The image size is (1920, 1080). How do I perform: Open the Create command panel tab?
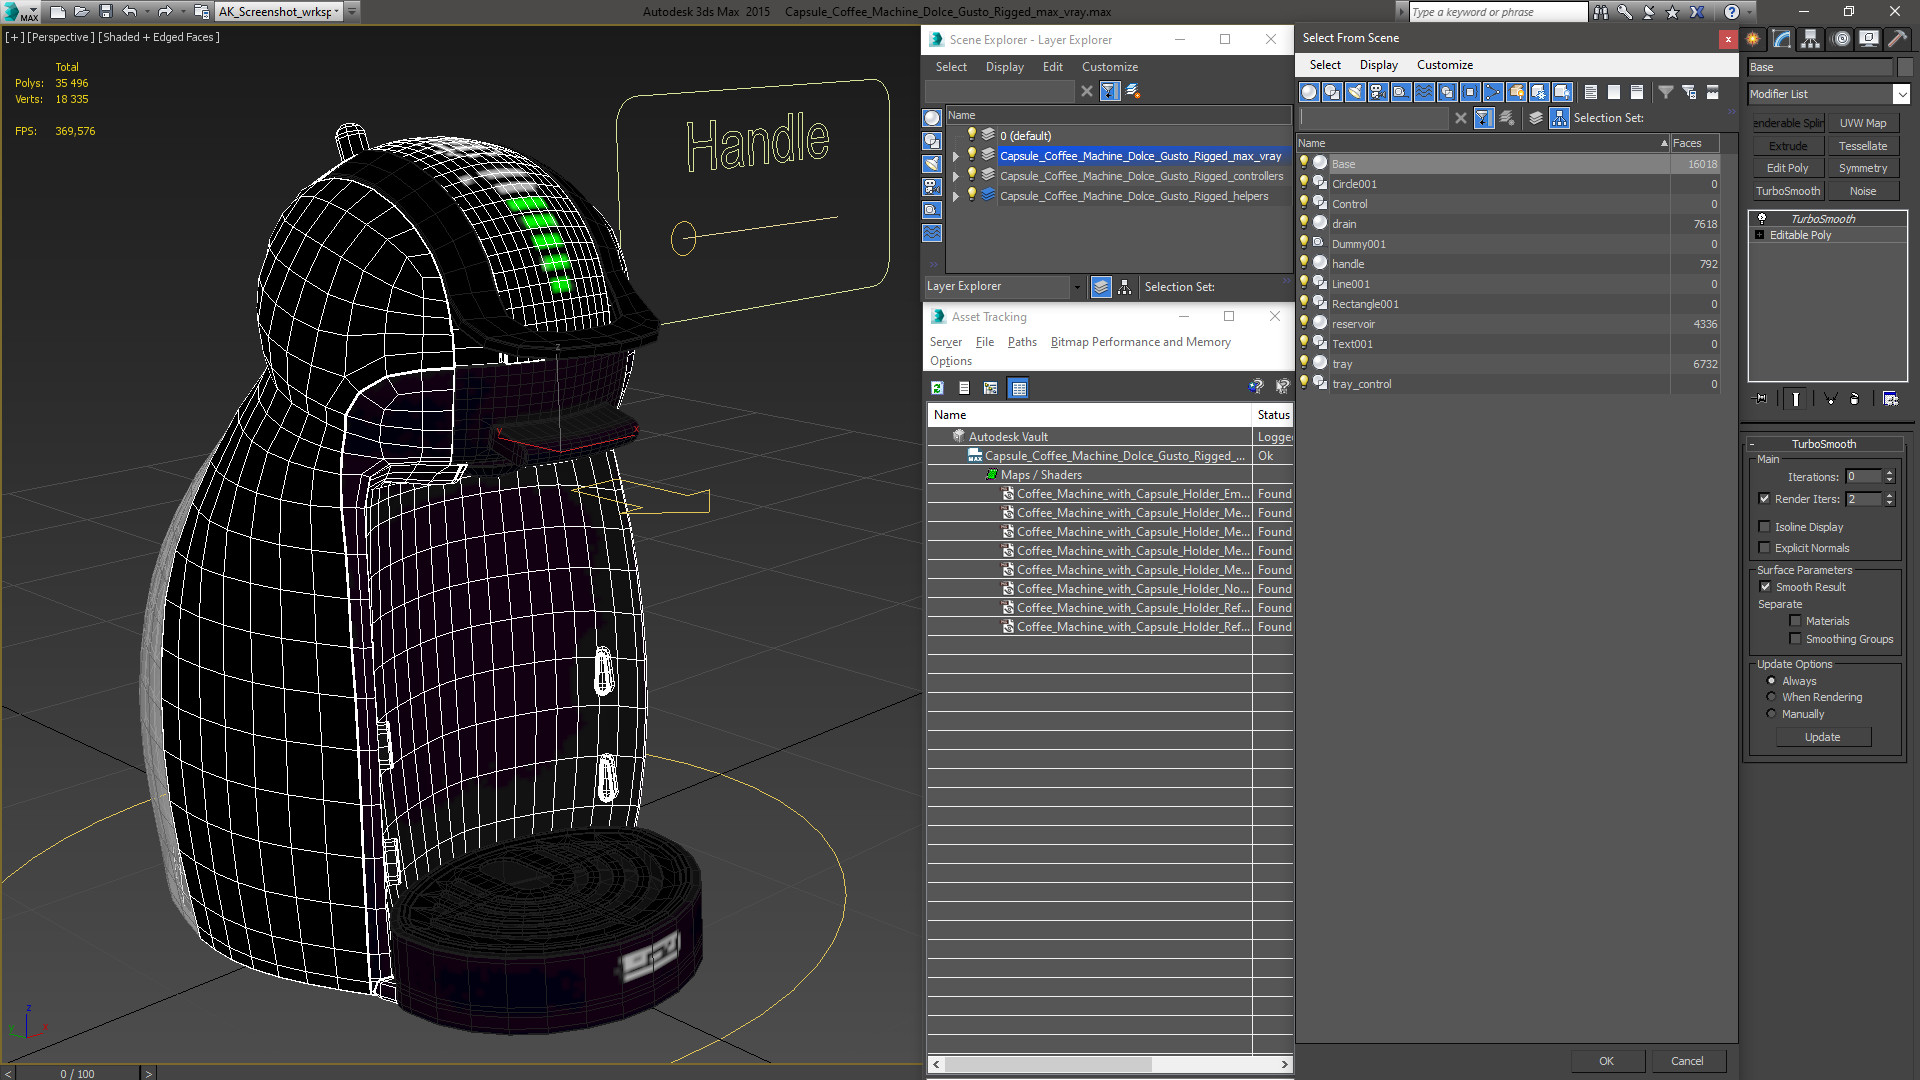point(1753,39)
